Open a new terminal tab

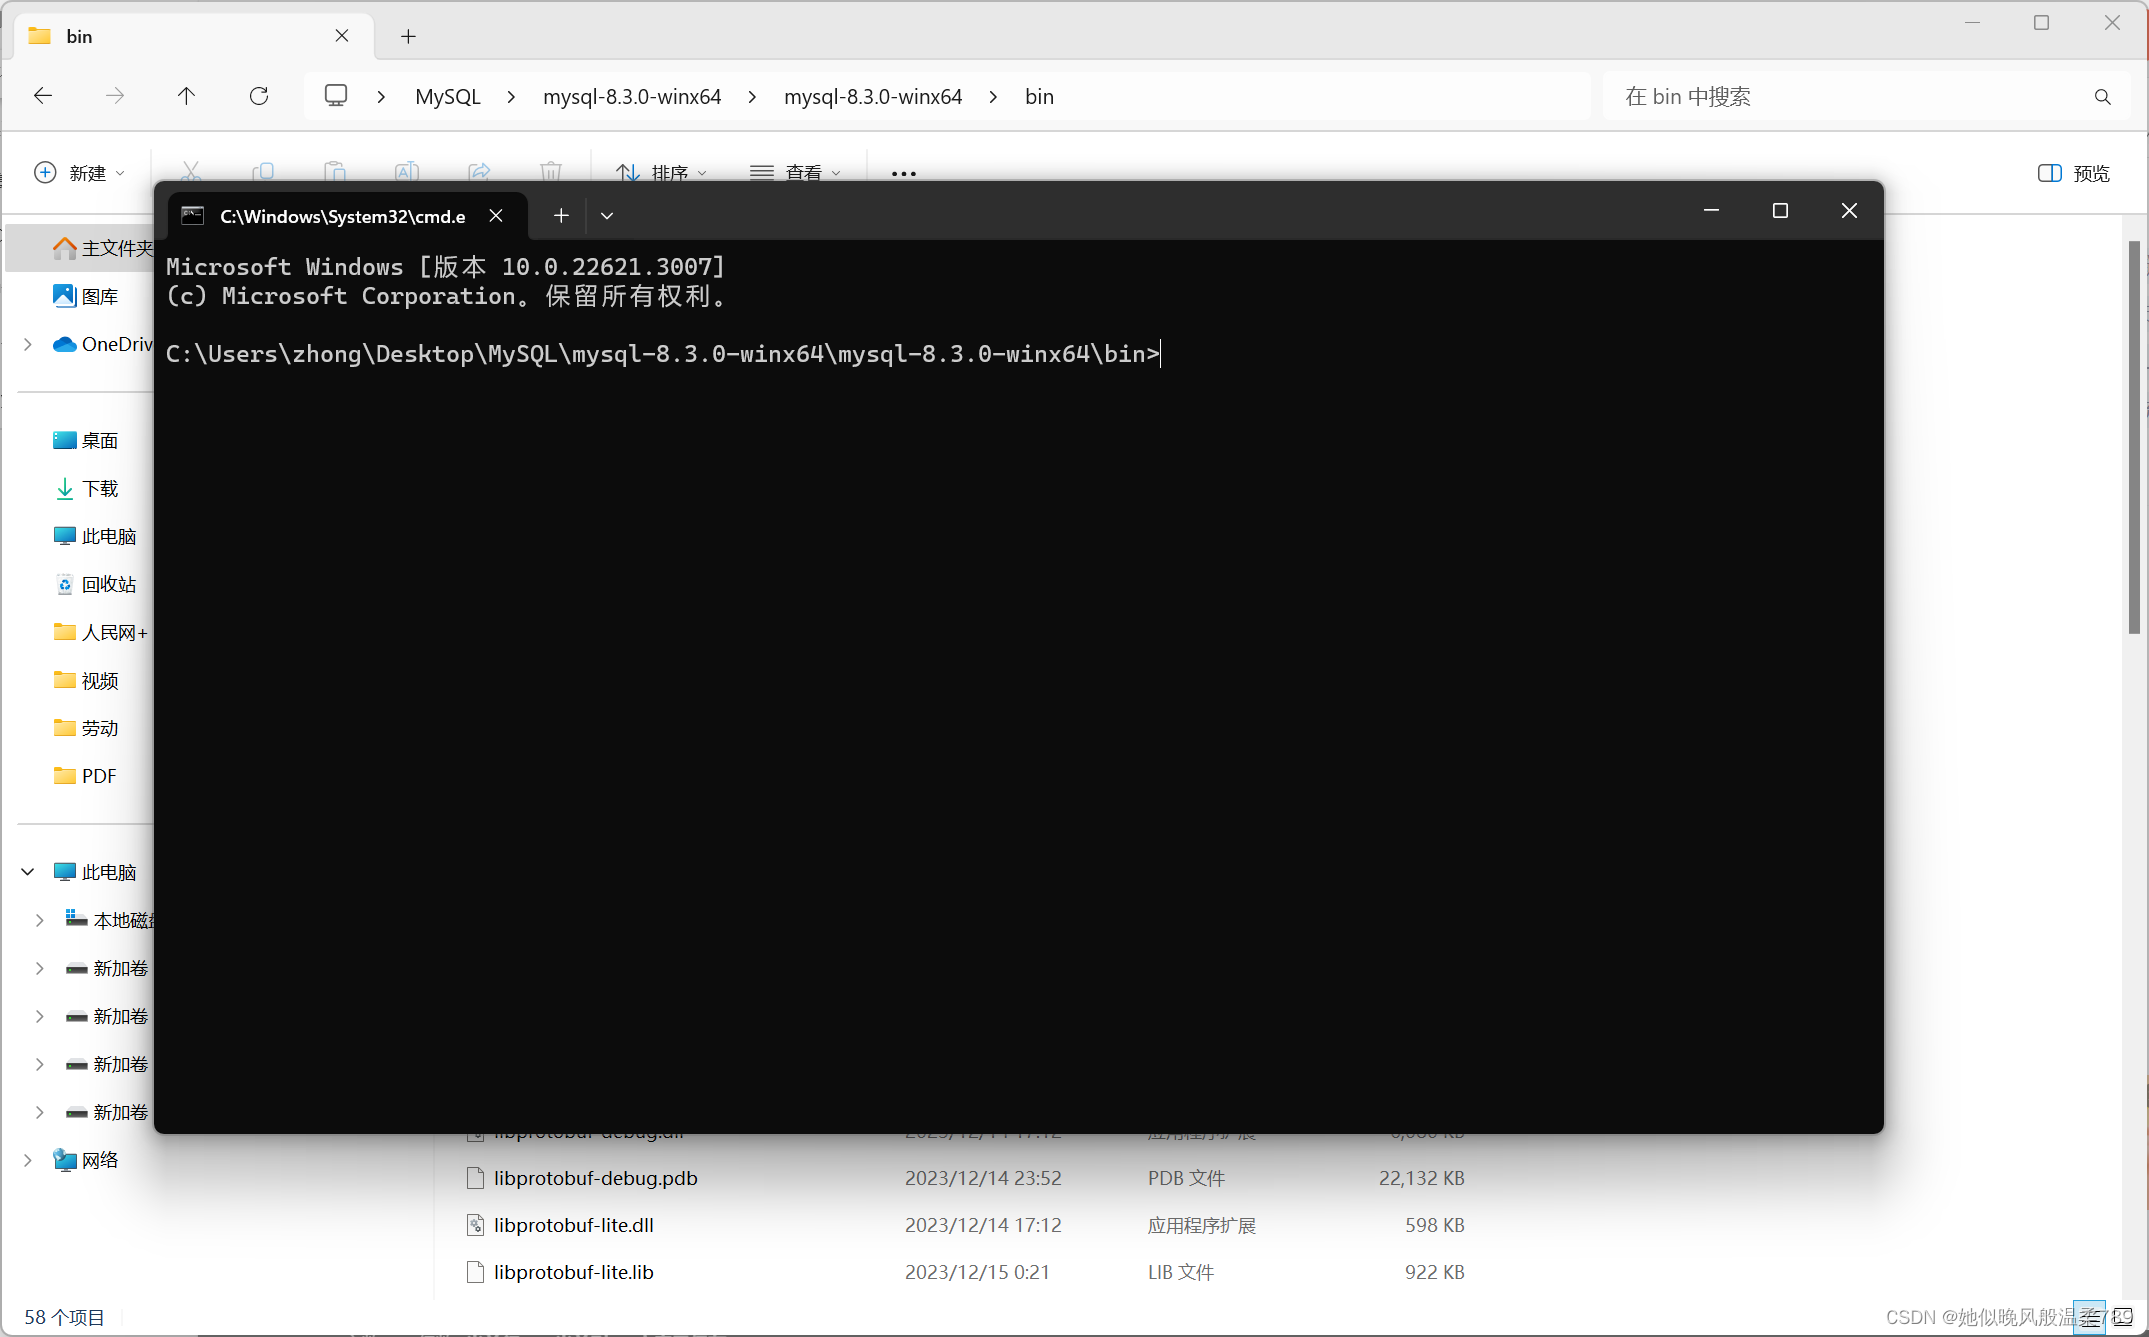[561, 216]
